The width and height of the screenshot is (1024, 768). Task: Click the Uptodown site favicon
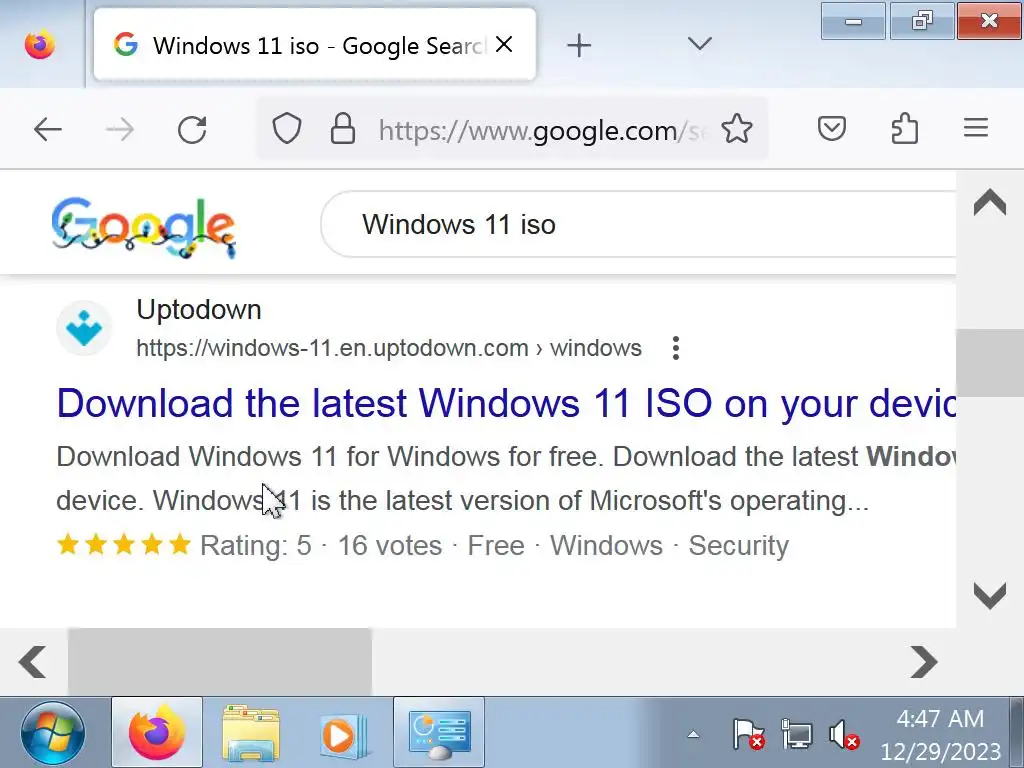[84, 328]
